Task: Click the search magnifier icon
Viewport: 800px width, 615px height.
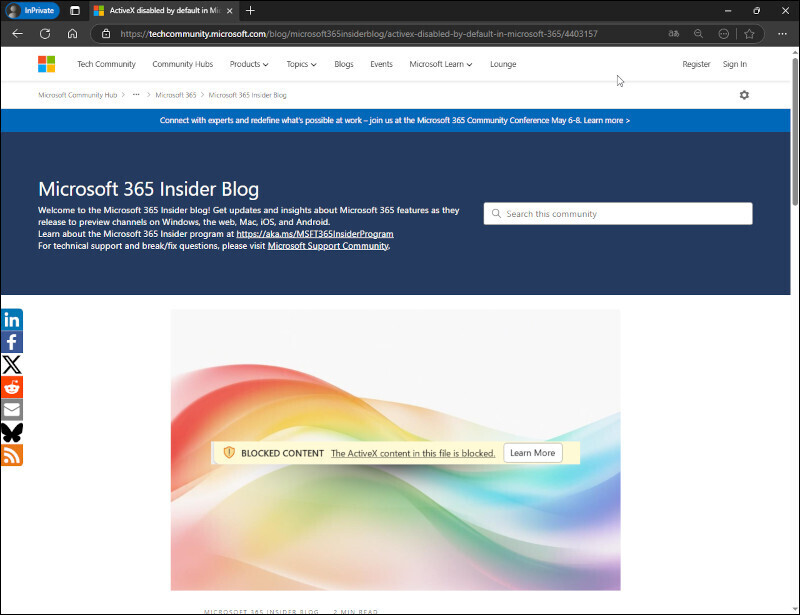Action: 496,214
